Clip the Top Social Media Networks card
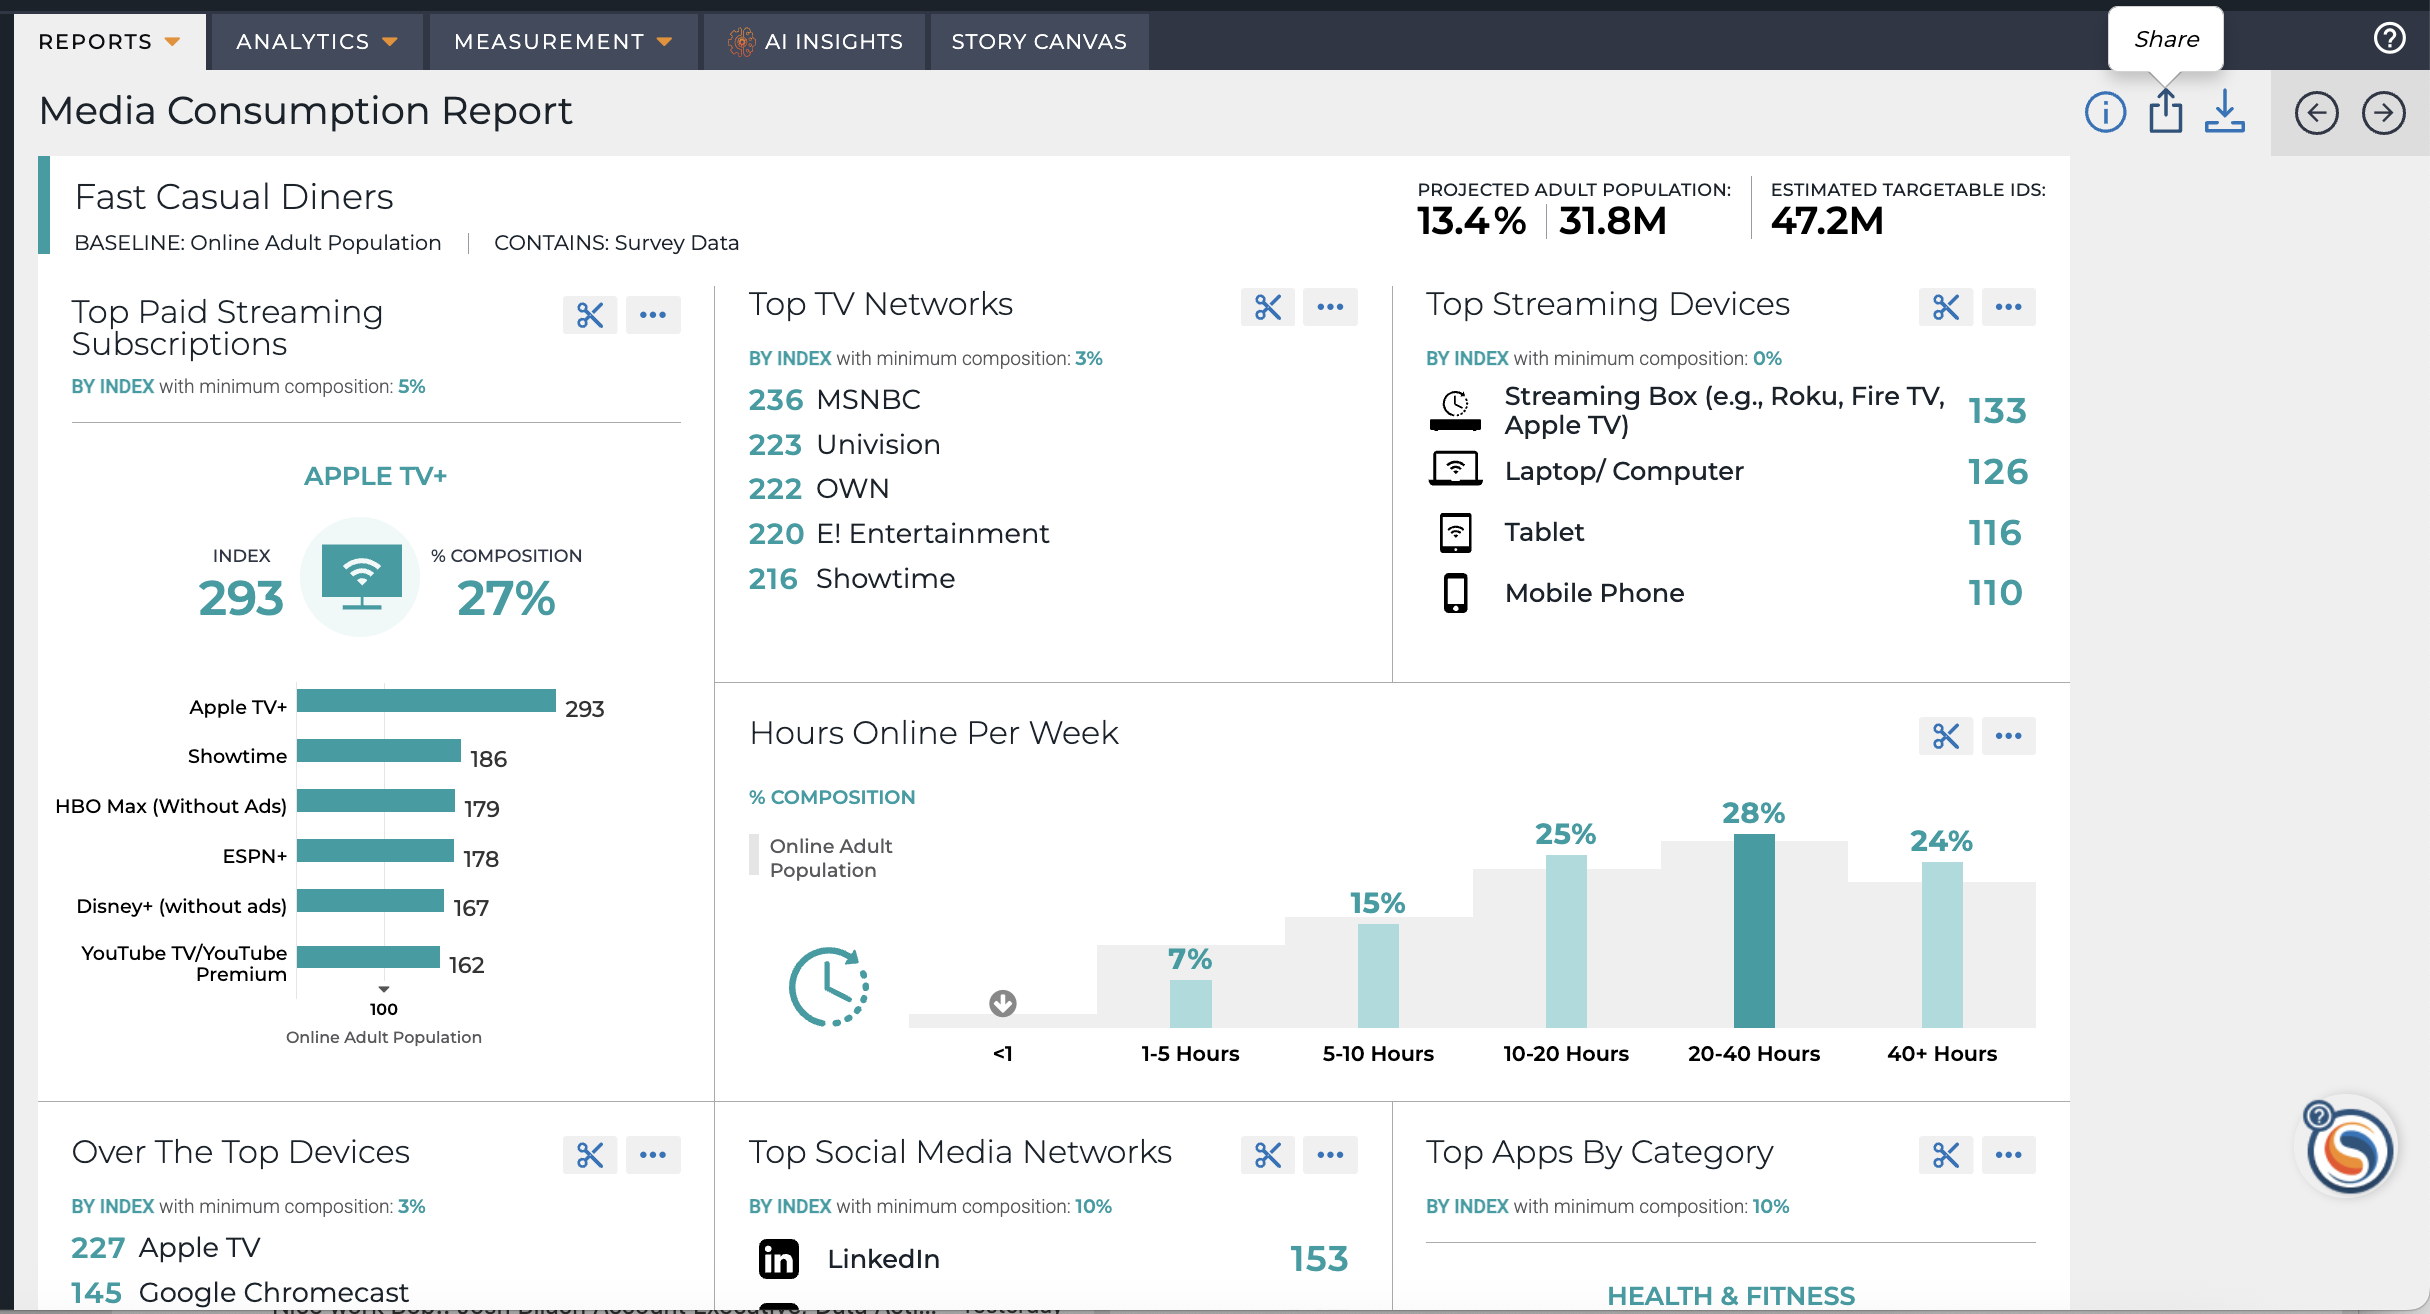This screenshot has height=1314, width=2430. (x=1268, y=1155)
